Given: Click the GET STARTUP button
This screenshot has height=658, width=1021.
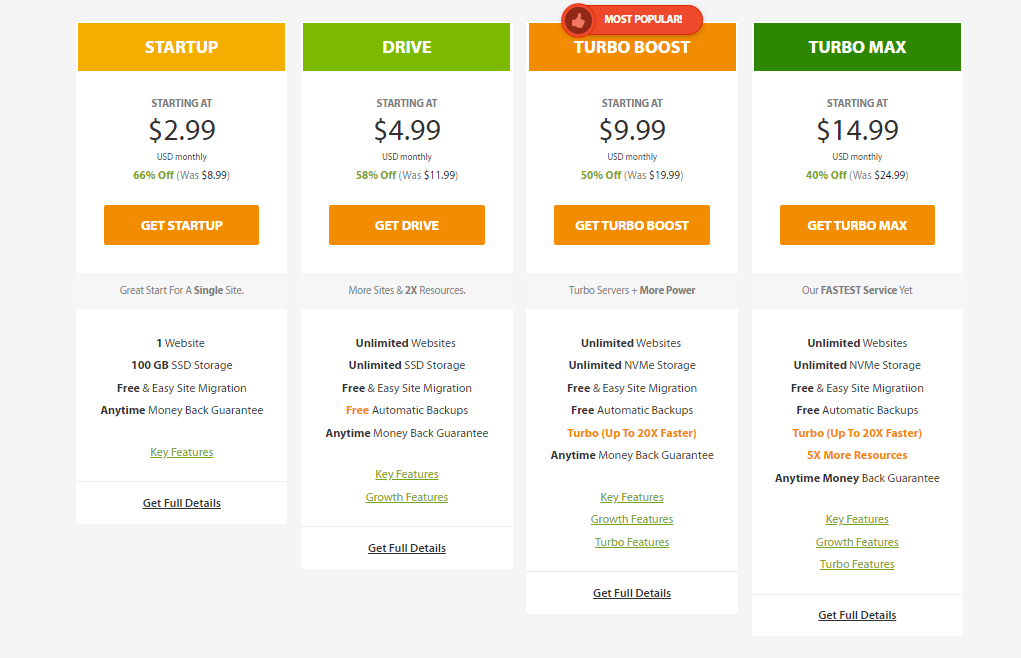Looking at the screenshot, I should [182, 225].
